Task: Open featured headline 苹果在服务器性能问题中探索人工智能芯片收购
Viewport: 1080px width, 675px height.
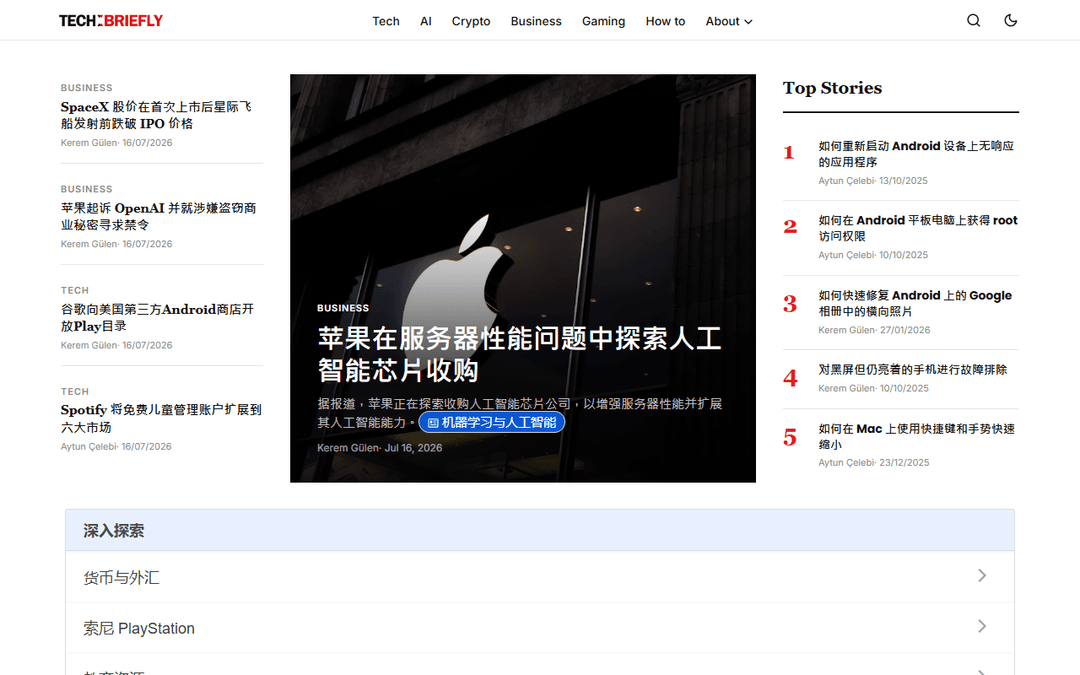Action: pyautogui.click(x=519, y=354)
